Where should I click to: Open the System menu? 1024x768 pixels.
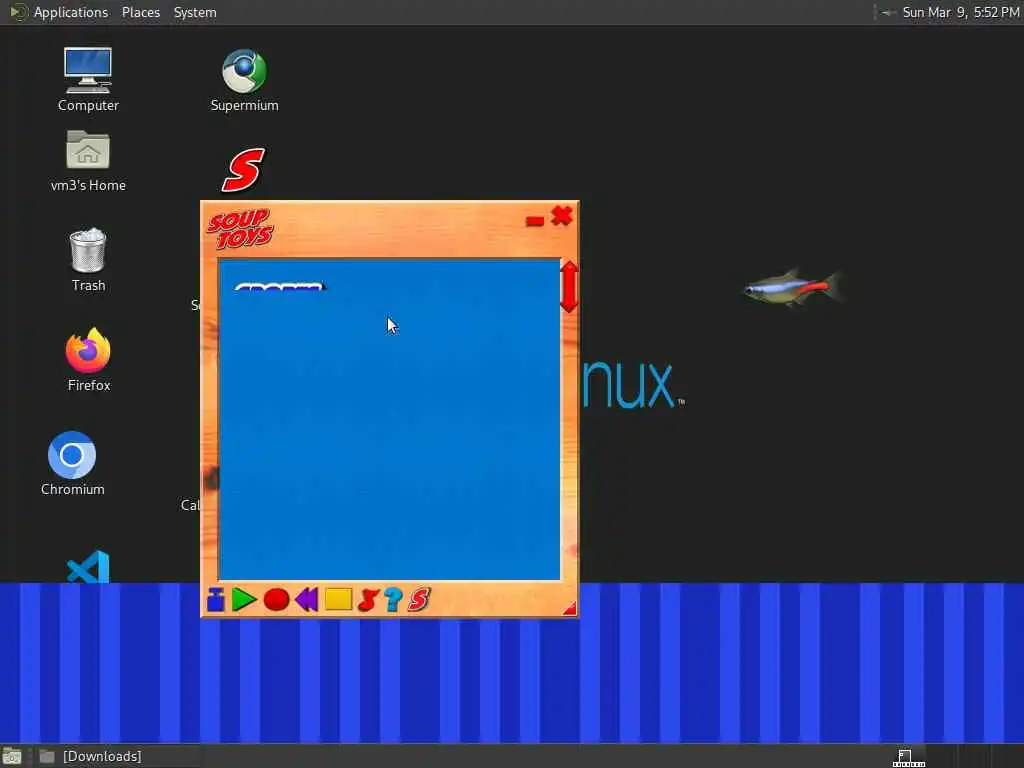pos(195,12)
